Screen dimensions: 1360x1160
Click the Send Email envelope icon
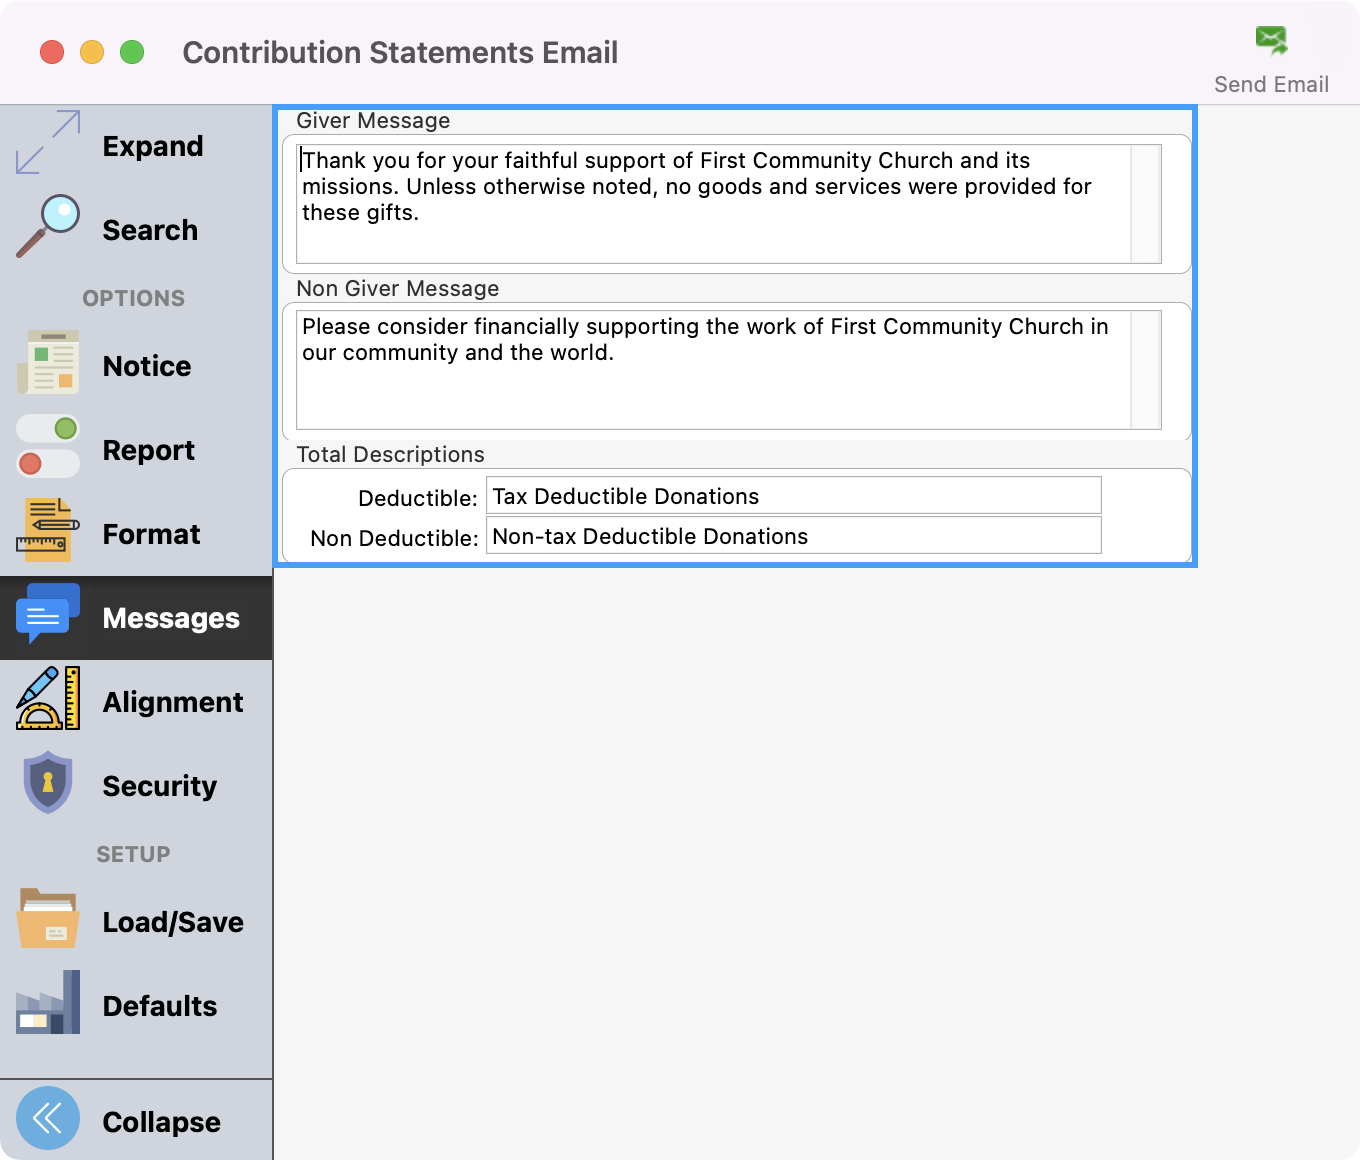click(1271, 41)
